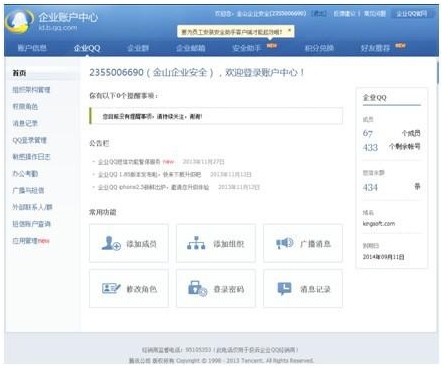Click the 434 value in the QQ panel

click(x=370, y=187)
